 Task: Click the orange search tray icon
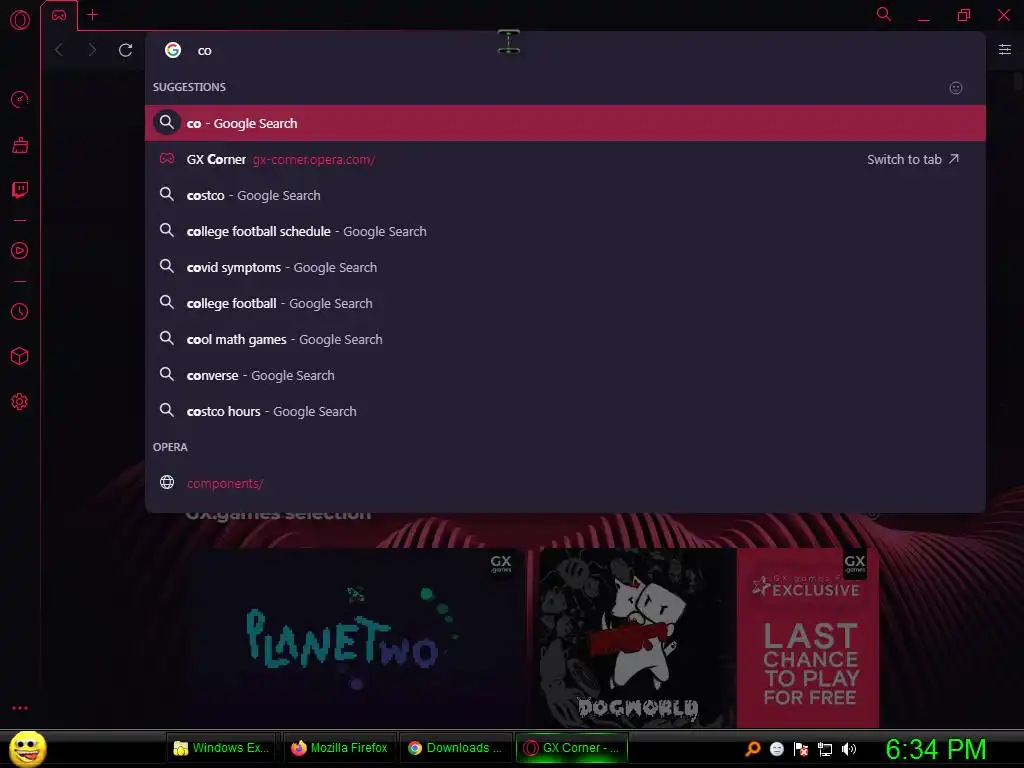(x=752, y=748)
